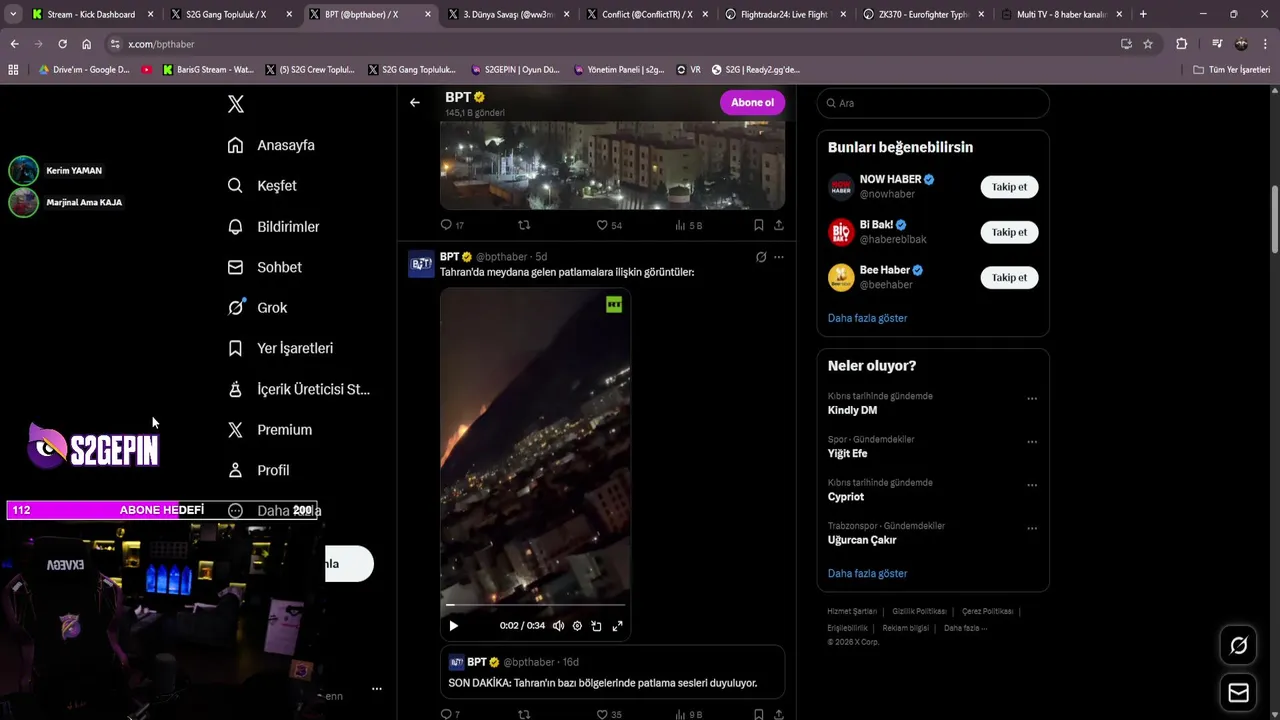Open more options for Uğurcan Çakır trend

1032,528
